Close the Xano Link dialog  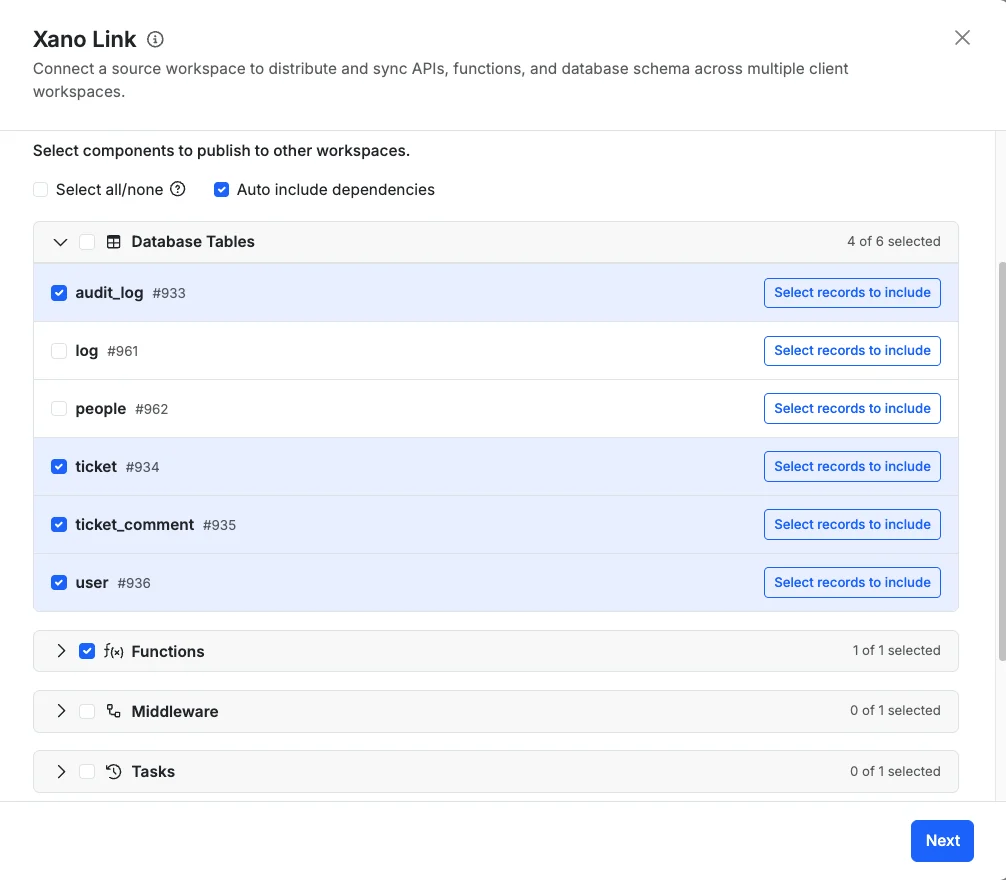(x=962, y=38)
